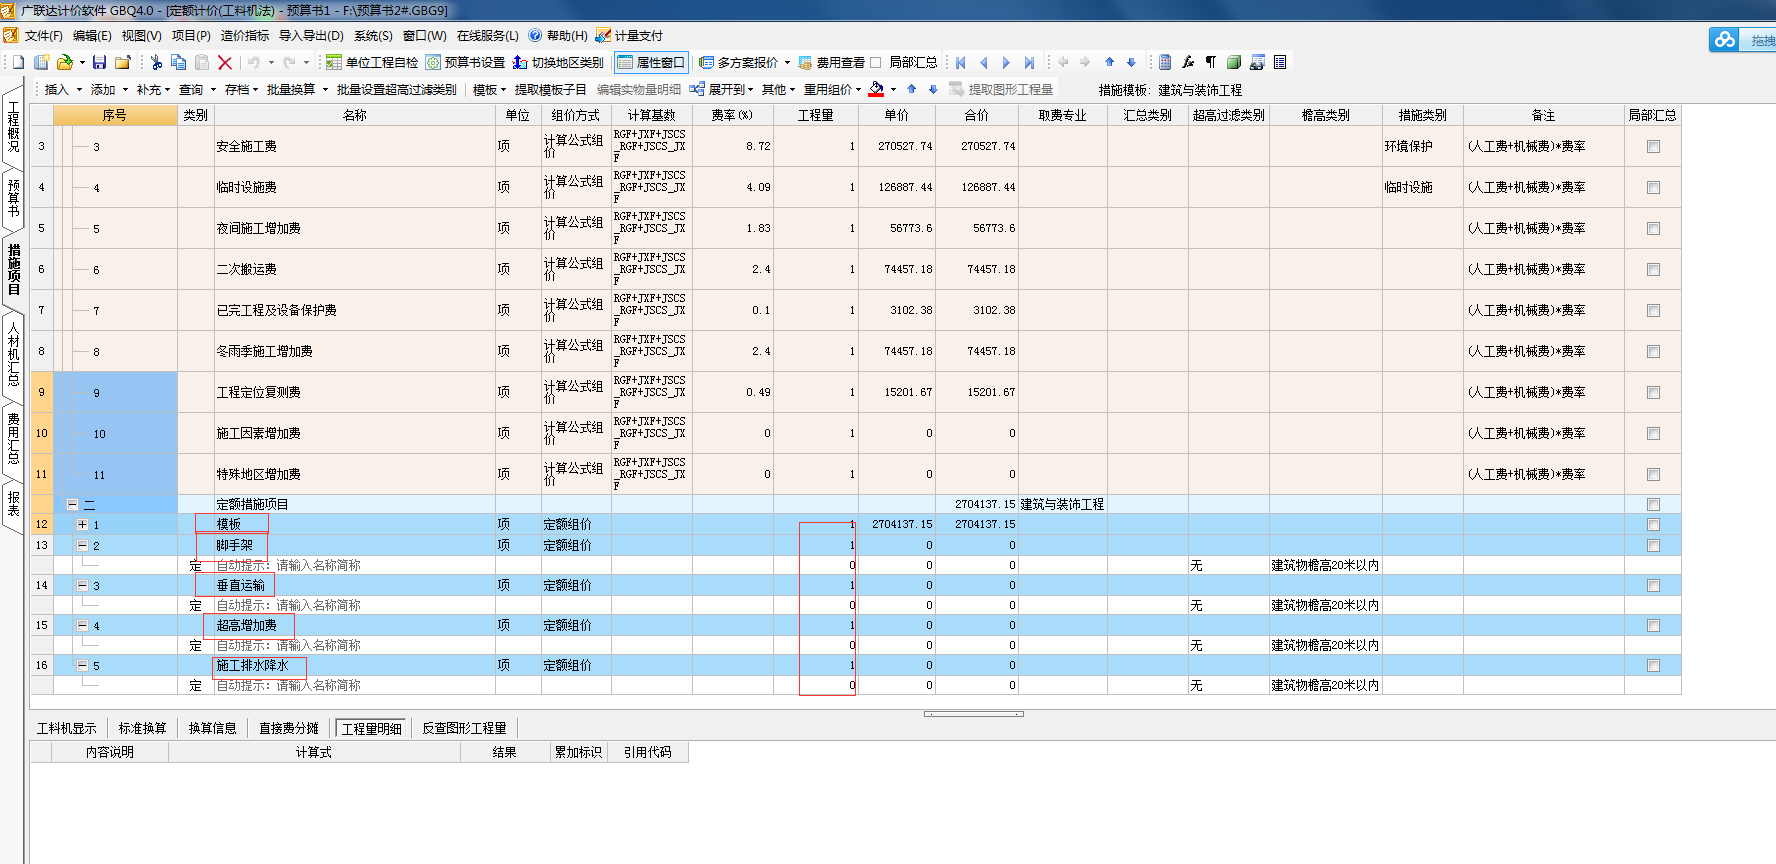Toggle the 局部汇总 checkbox in toolbar
This screenshot has height=864, width=1776.
click(876, 62)
